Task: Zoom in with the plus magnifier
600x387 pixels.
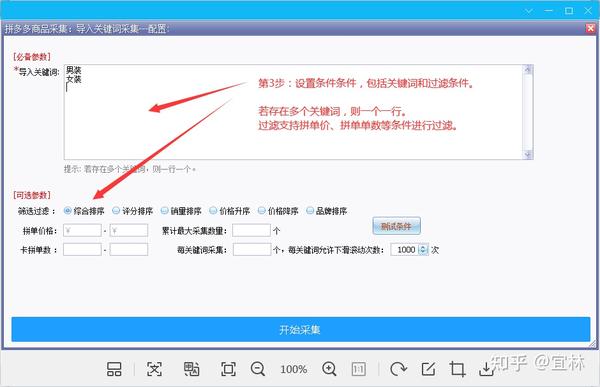Action: click(329, 369)
